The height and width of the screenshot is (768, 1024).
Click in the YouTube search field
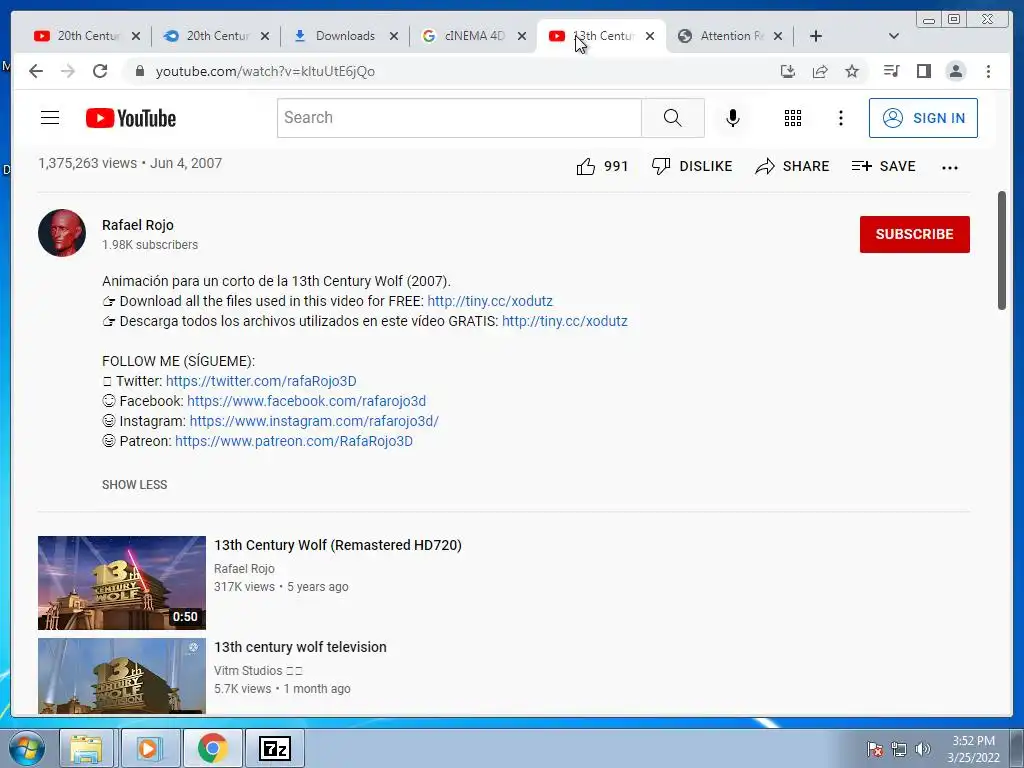coord(459,118)
